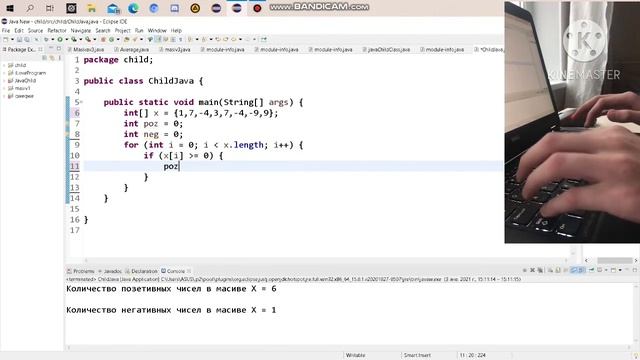640x360 pixels.
Task: Collapse the main method fold marker
Action: pos(81,102)
